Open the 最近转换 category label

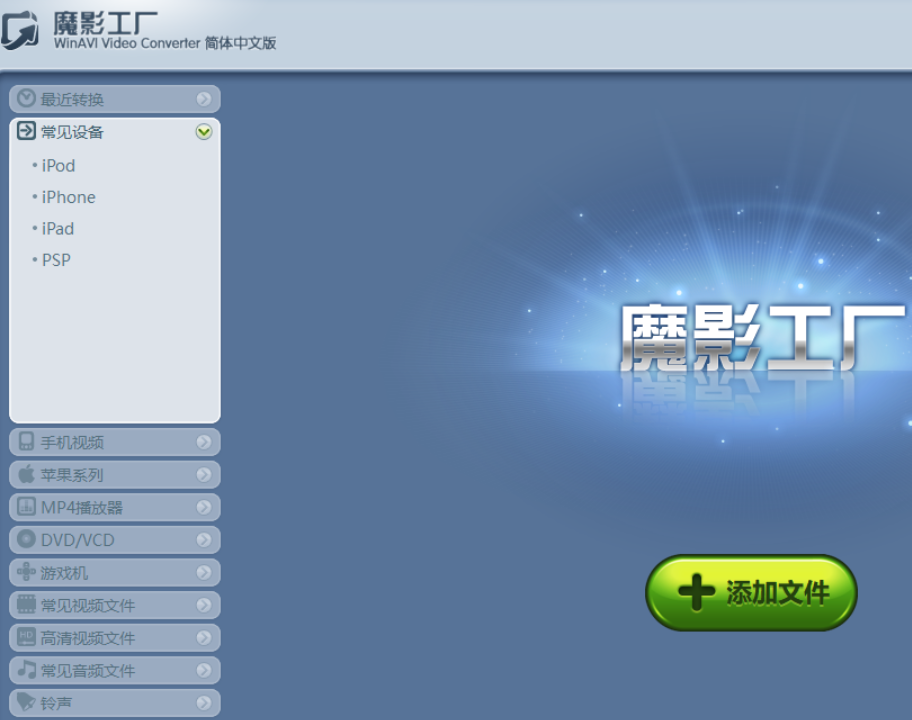click(72, 99)
